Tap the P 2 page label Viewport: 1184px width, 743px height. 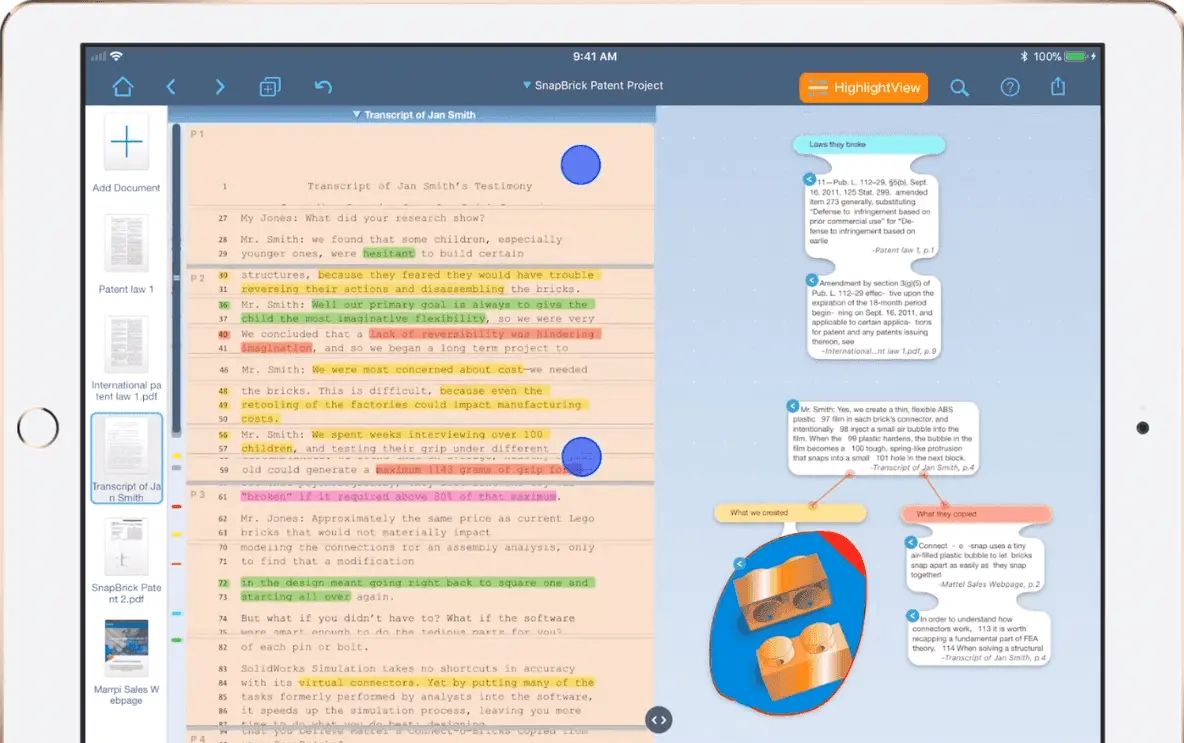point(198,278)
